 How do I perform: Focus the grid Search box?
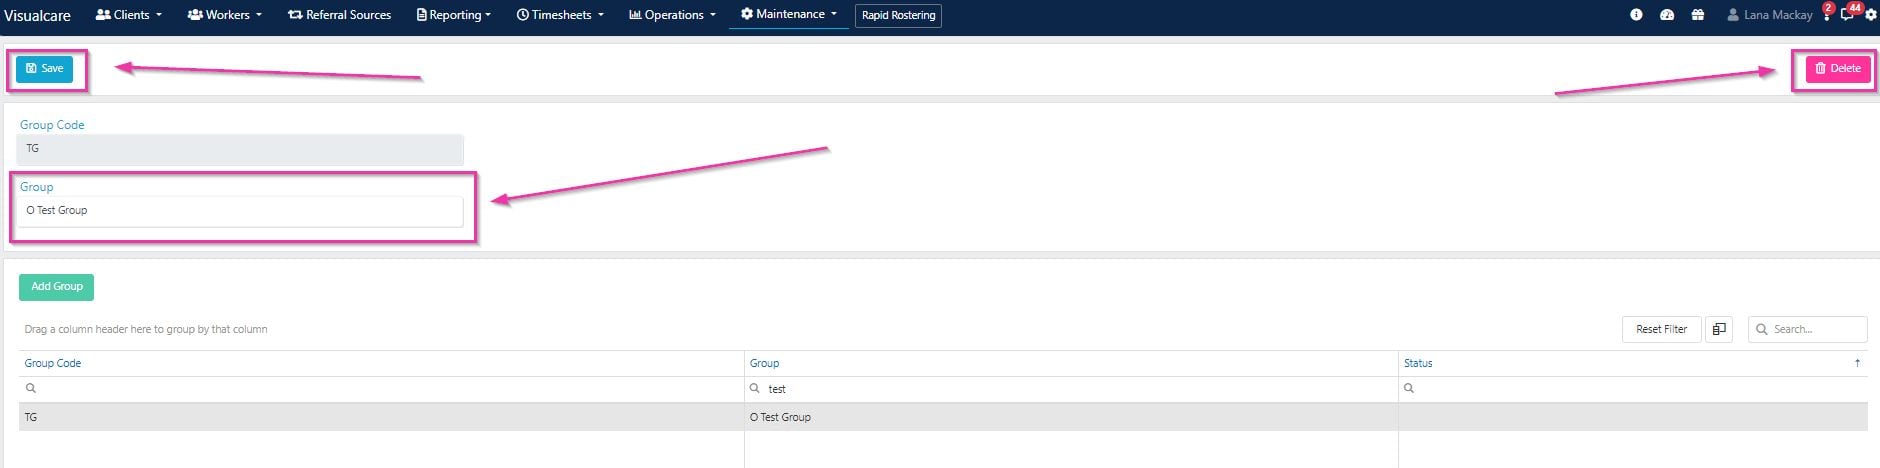pyautogui.click(x=1807, y=329)
